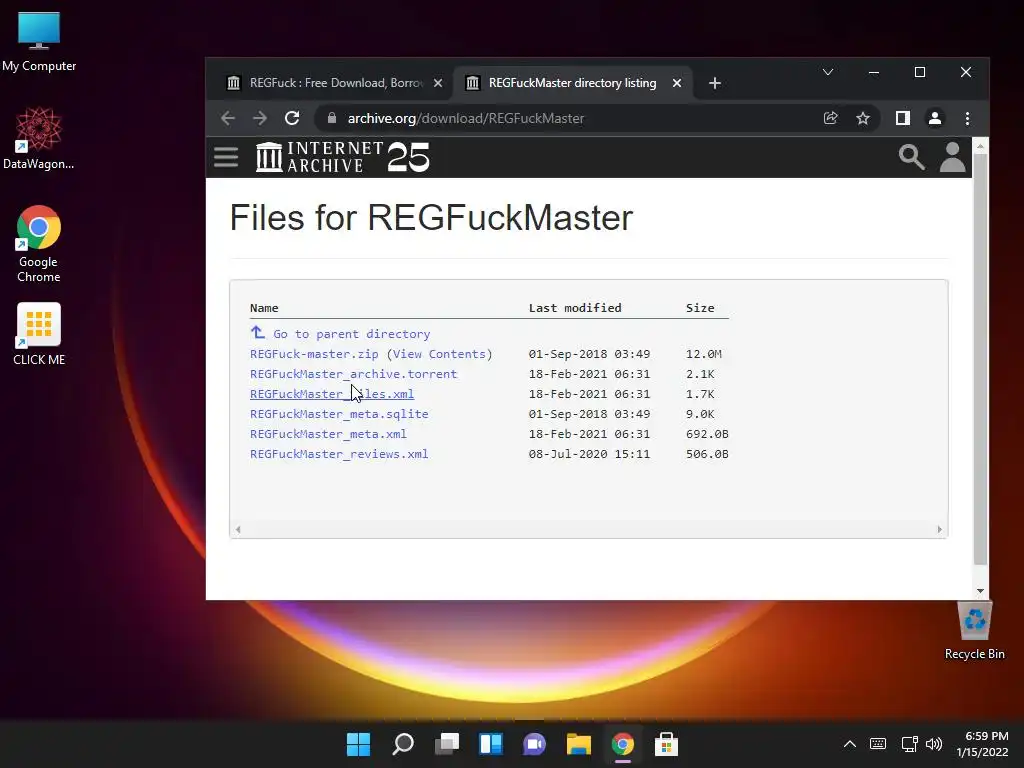The image size is (1024, 768).
Task: Open the Internet Archive hamburger menu
Action: (226, 157)
